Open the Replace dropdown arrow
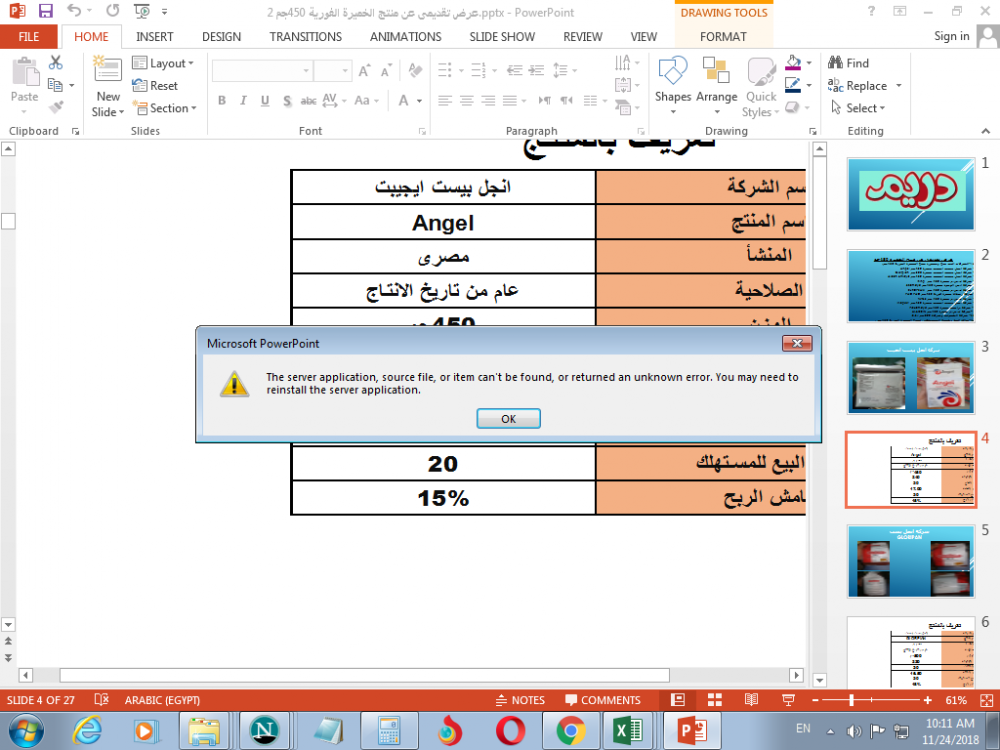1000x750 pixels. point(899,85)
